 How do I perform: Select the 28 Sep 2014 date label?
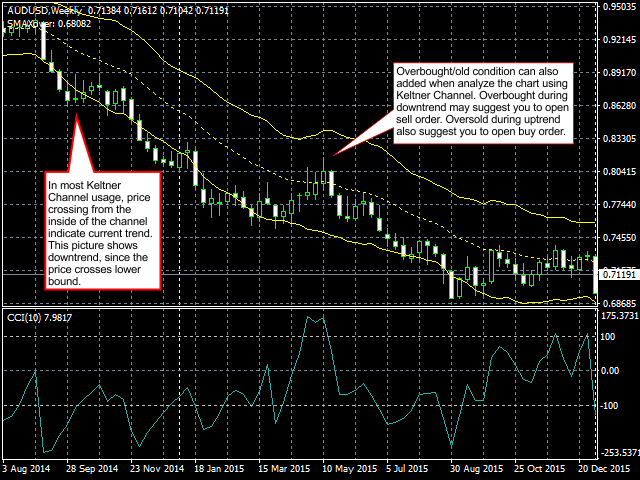pos(92,469)
